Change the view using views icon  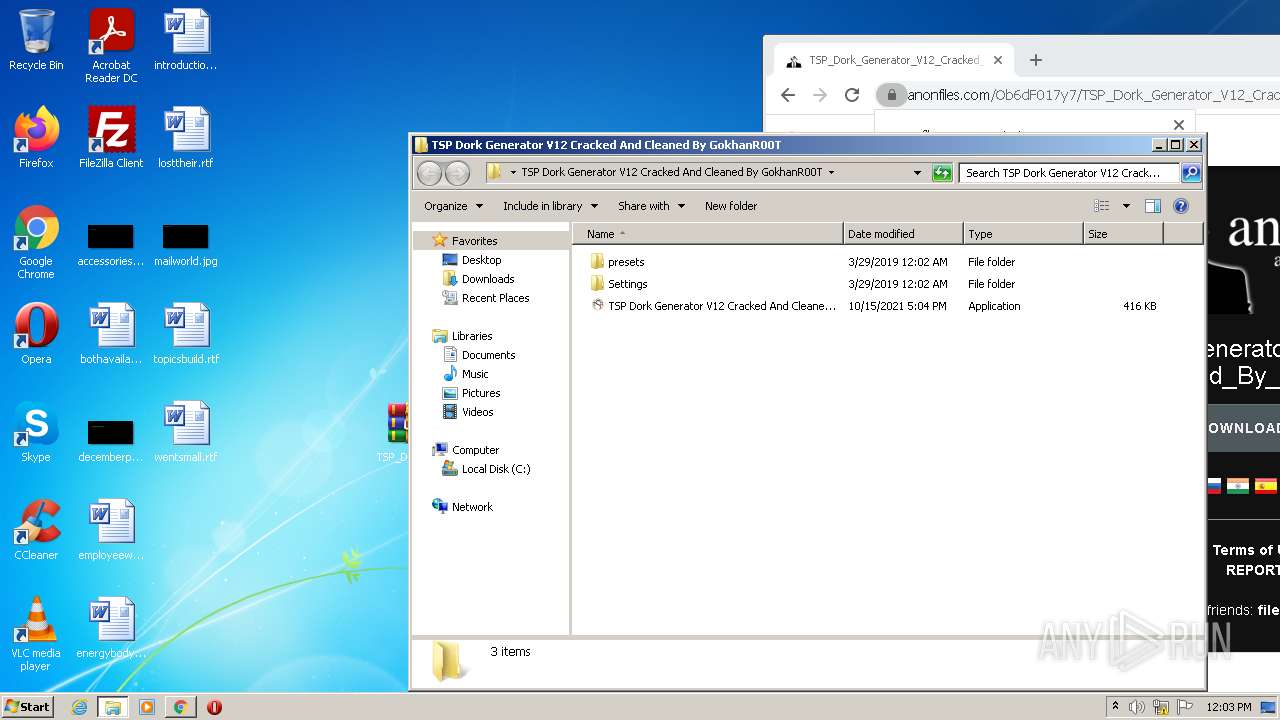(1102, 206)
